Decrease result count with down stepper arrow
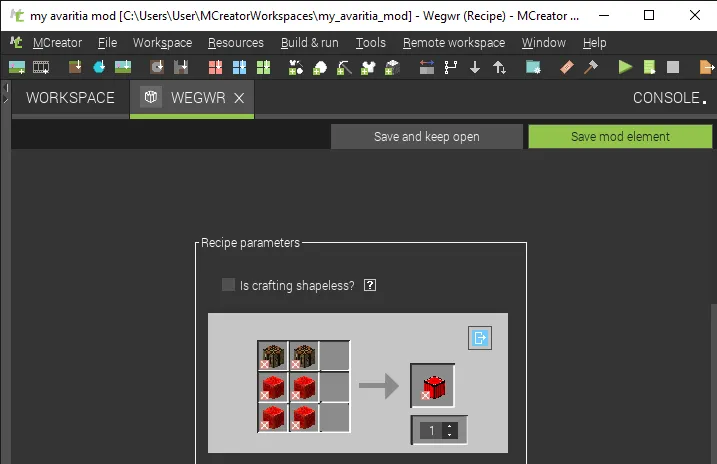This screenshot has width=717, height=464. coord(449,435)
